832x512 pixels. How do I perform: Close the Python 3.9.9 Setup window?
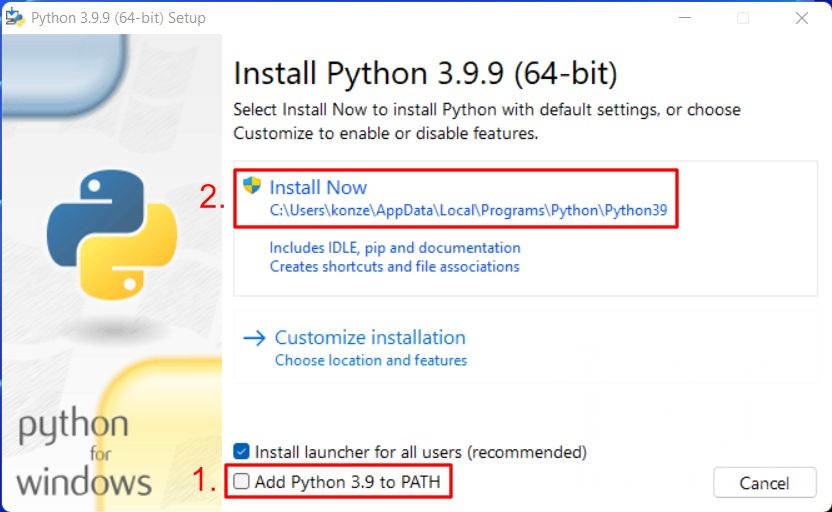point(801,18)
